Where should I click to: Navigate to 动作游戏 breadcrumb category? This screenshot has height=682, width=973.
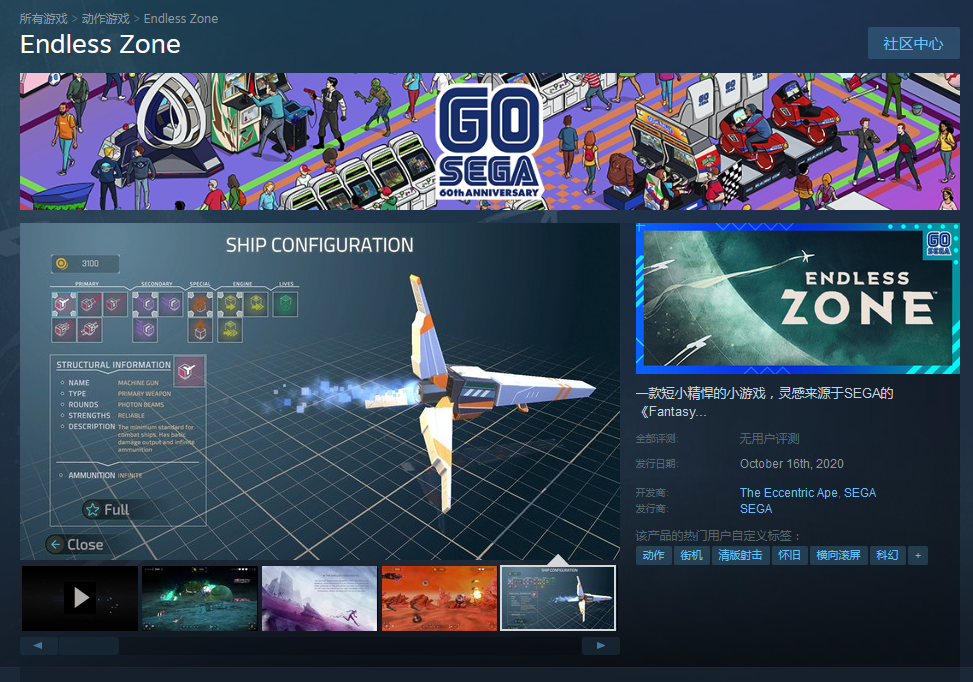click(105, 19)
